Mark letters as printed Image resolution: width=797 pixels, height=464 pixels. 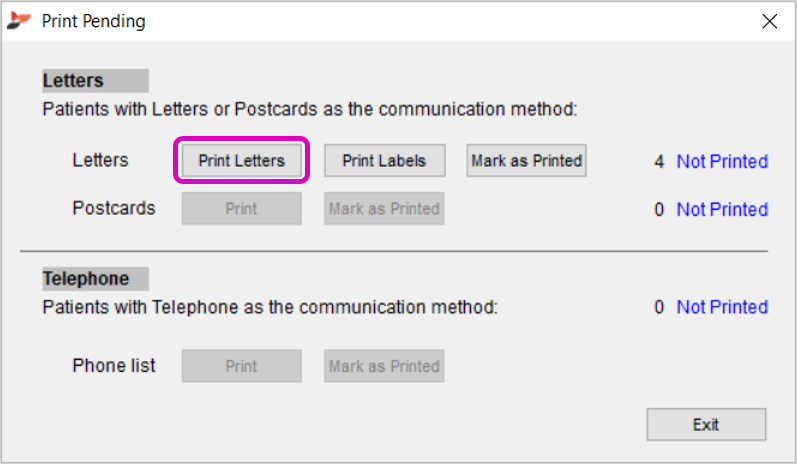tap(527, 161)
